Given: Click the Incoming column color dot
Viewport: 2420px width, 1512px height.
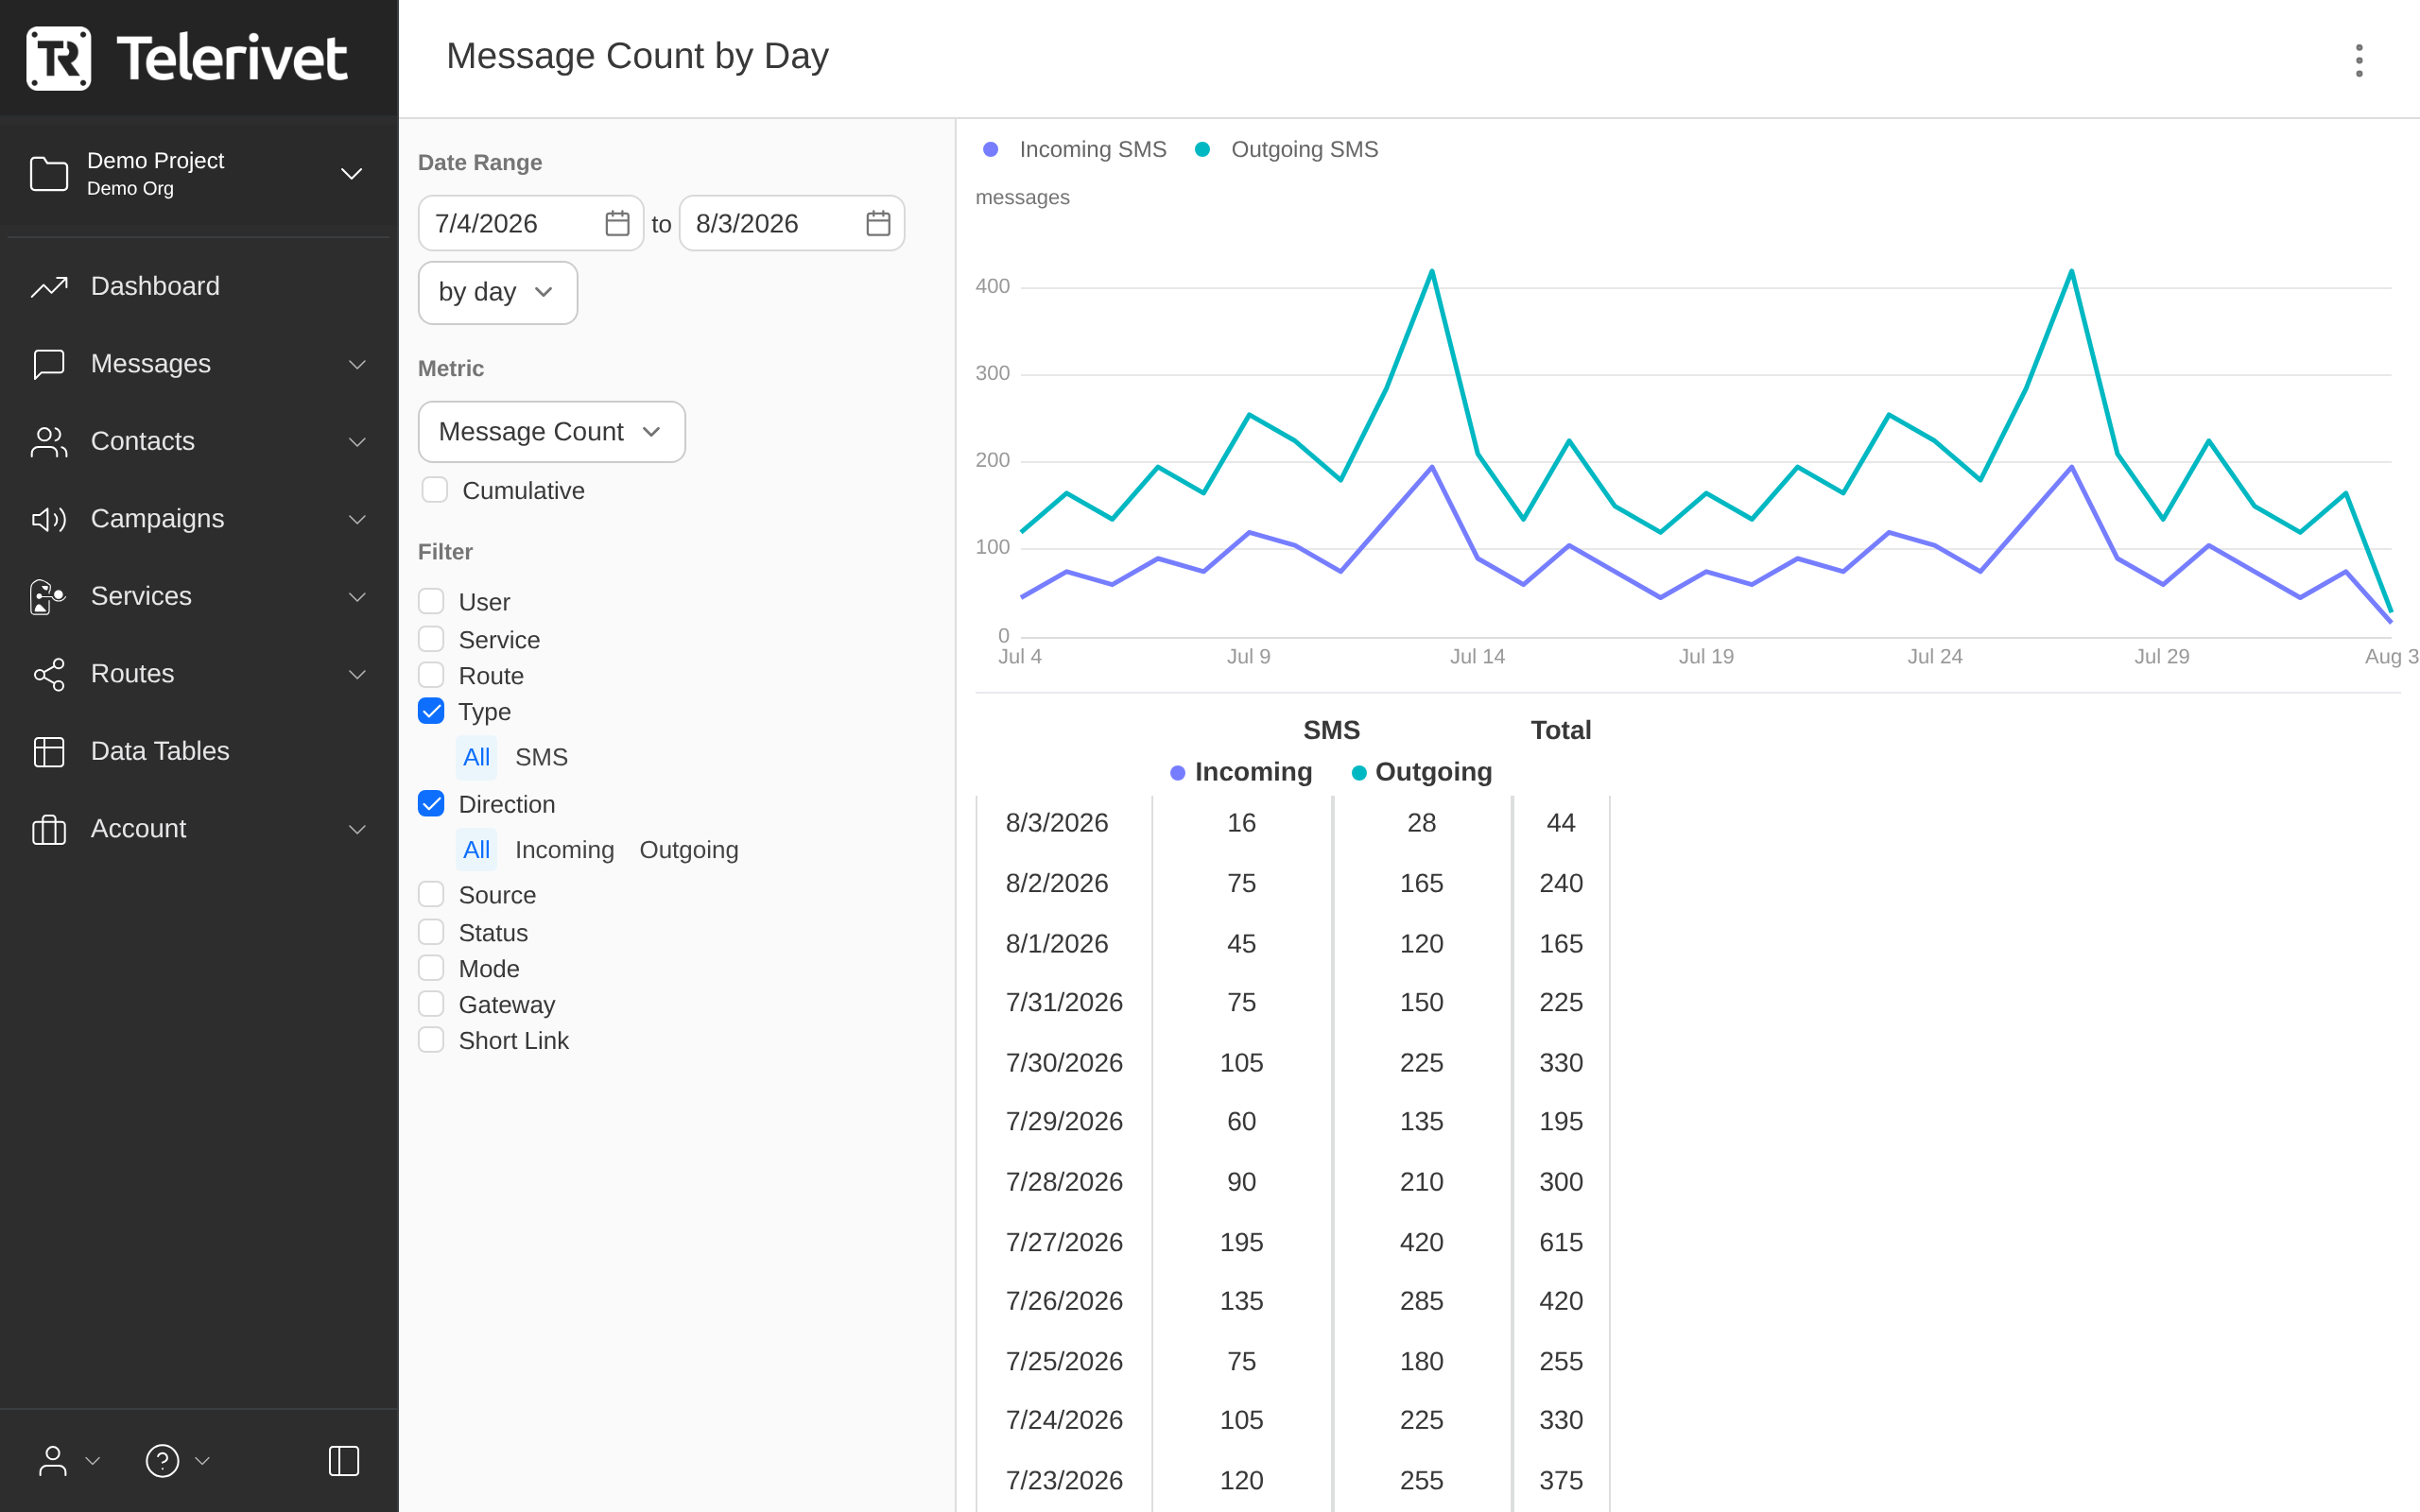Looking at the screenshot, I should coord(1178,773).
